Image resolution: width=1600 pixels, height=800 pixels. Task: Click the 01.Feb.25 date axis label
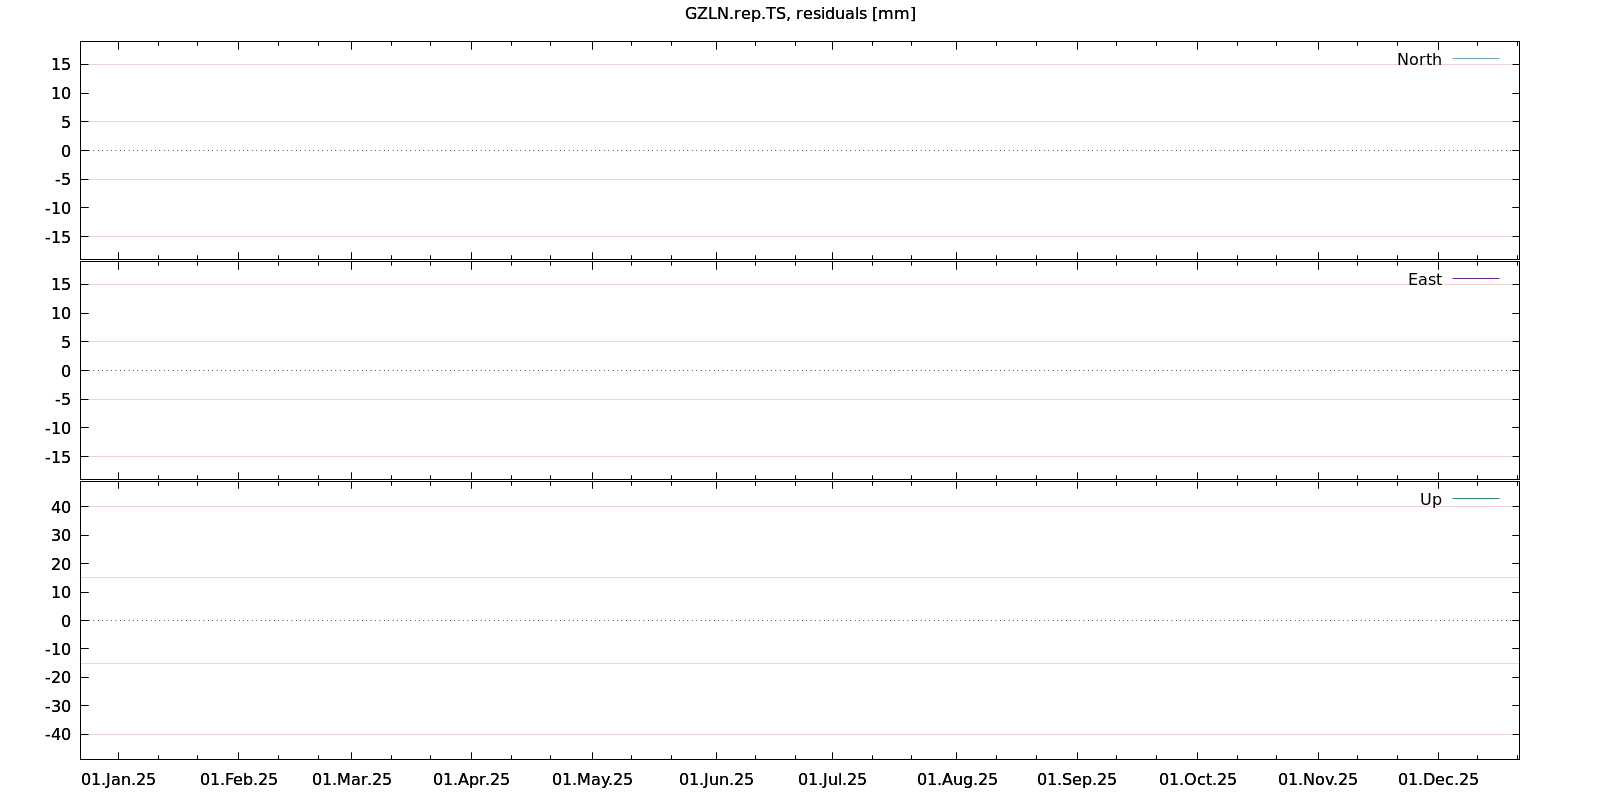(238, 780)
